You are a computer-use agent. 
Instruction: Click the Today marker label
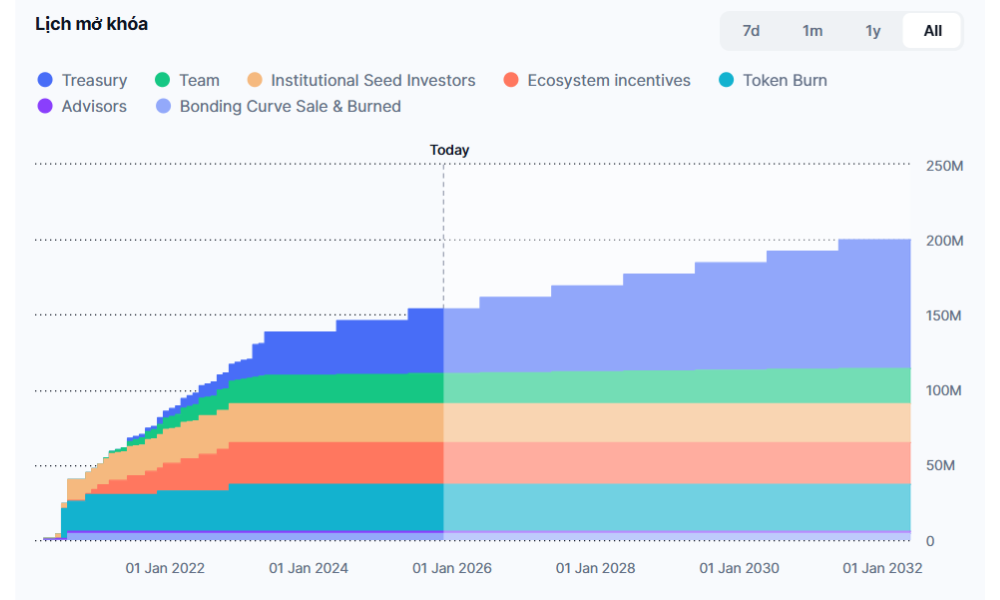(449, 150)
